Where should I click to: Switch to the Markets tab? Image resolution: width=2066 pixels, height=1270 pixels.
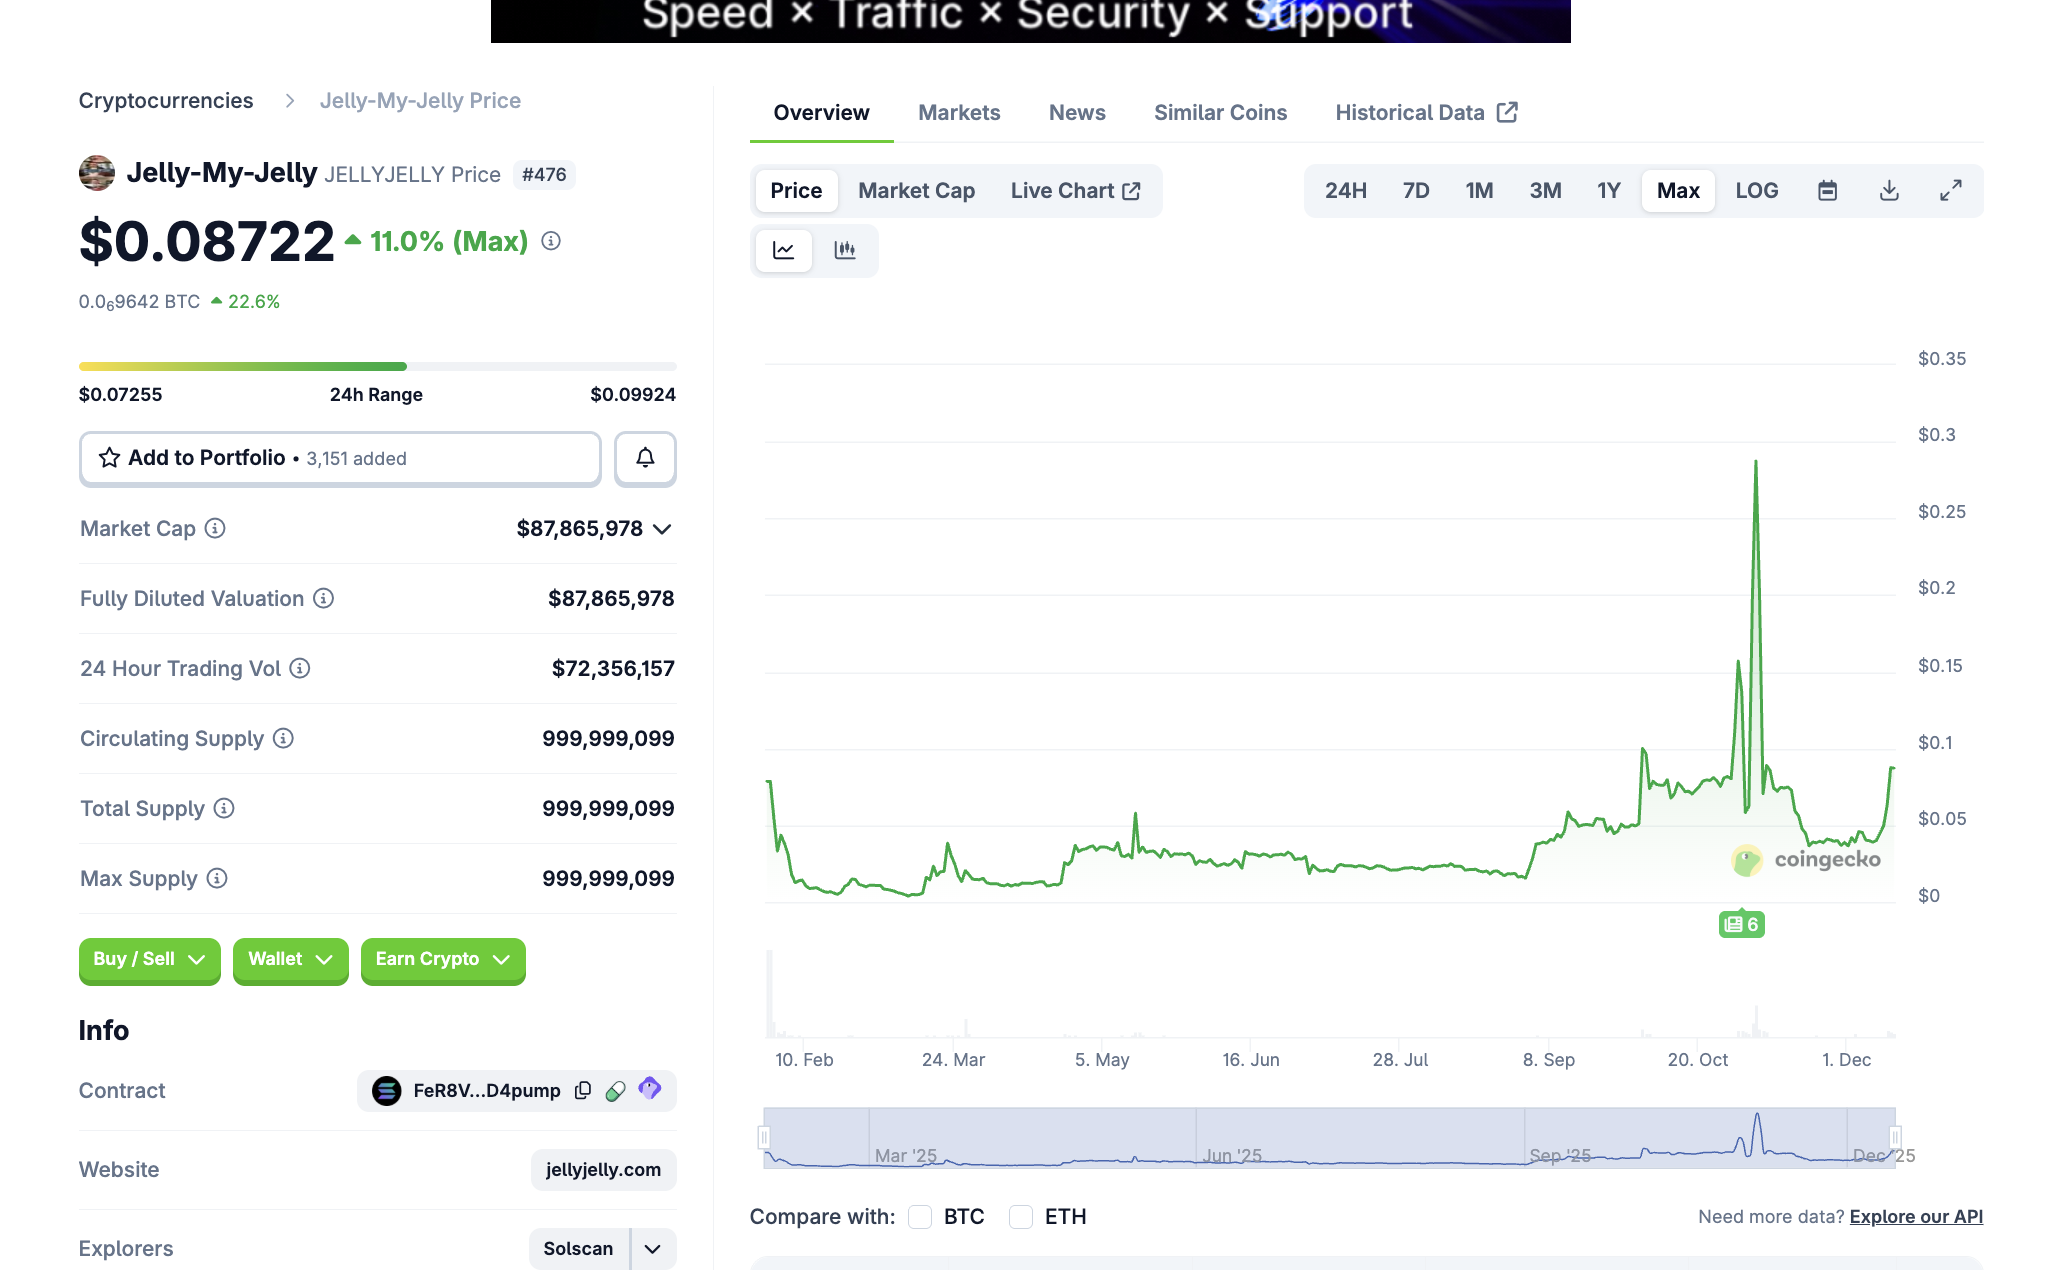coord(959,113)
